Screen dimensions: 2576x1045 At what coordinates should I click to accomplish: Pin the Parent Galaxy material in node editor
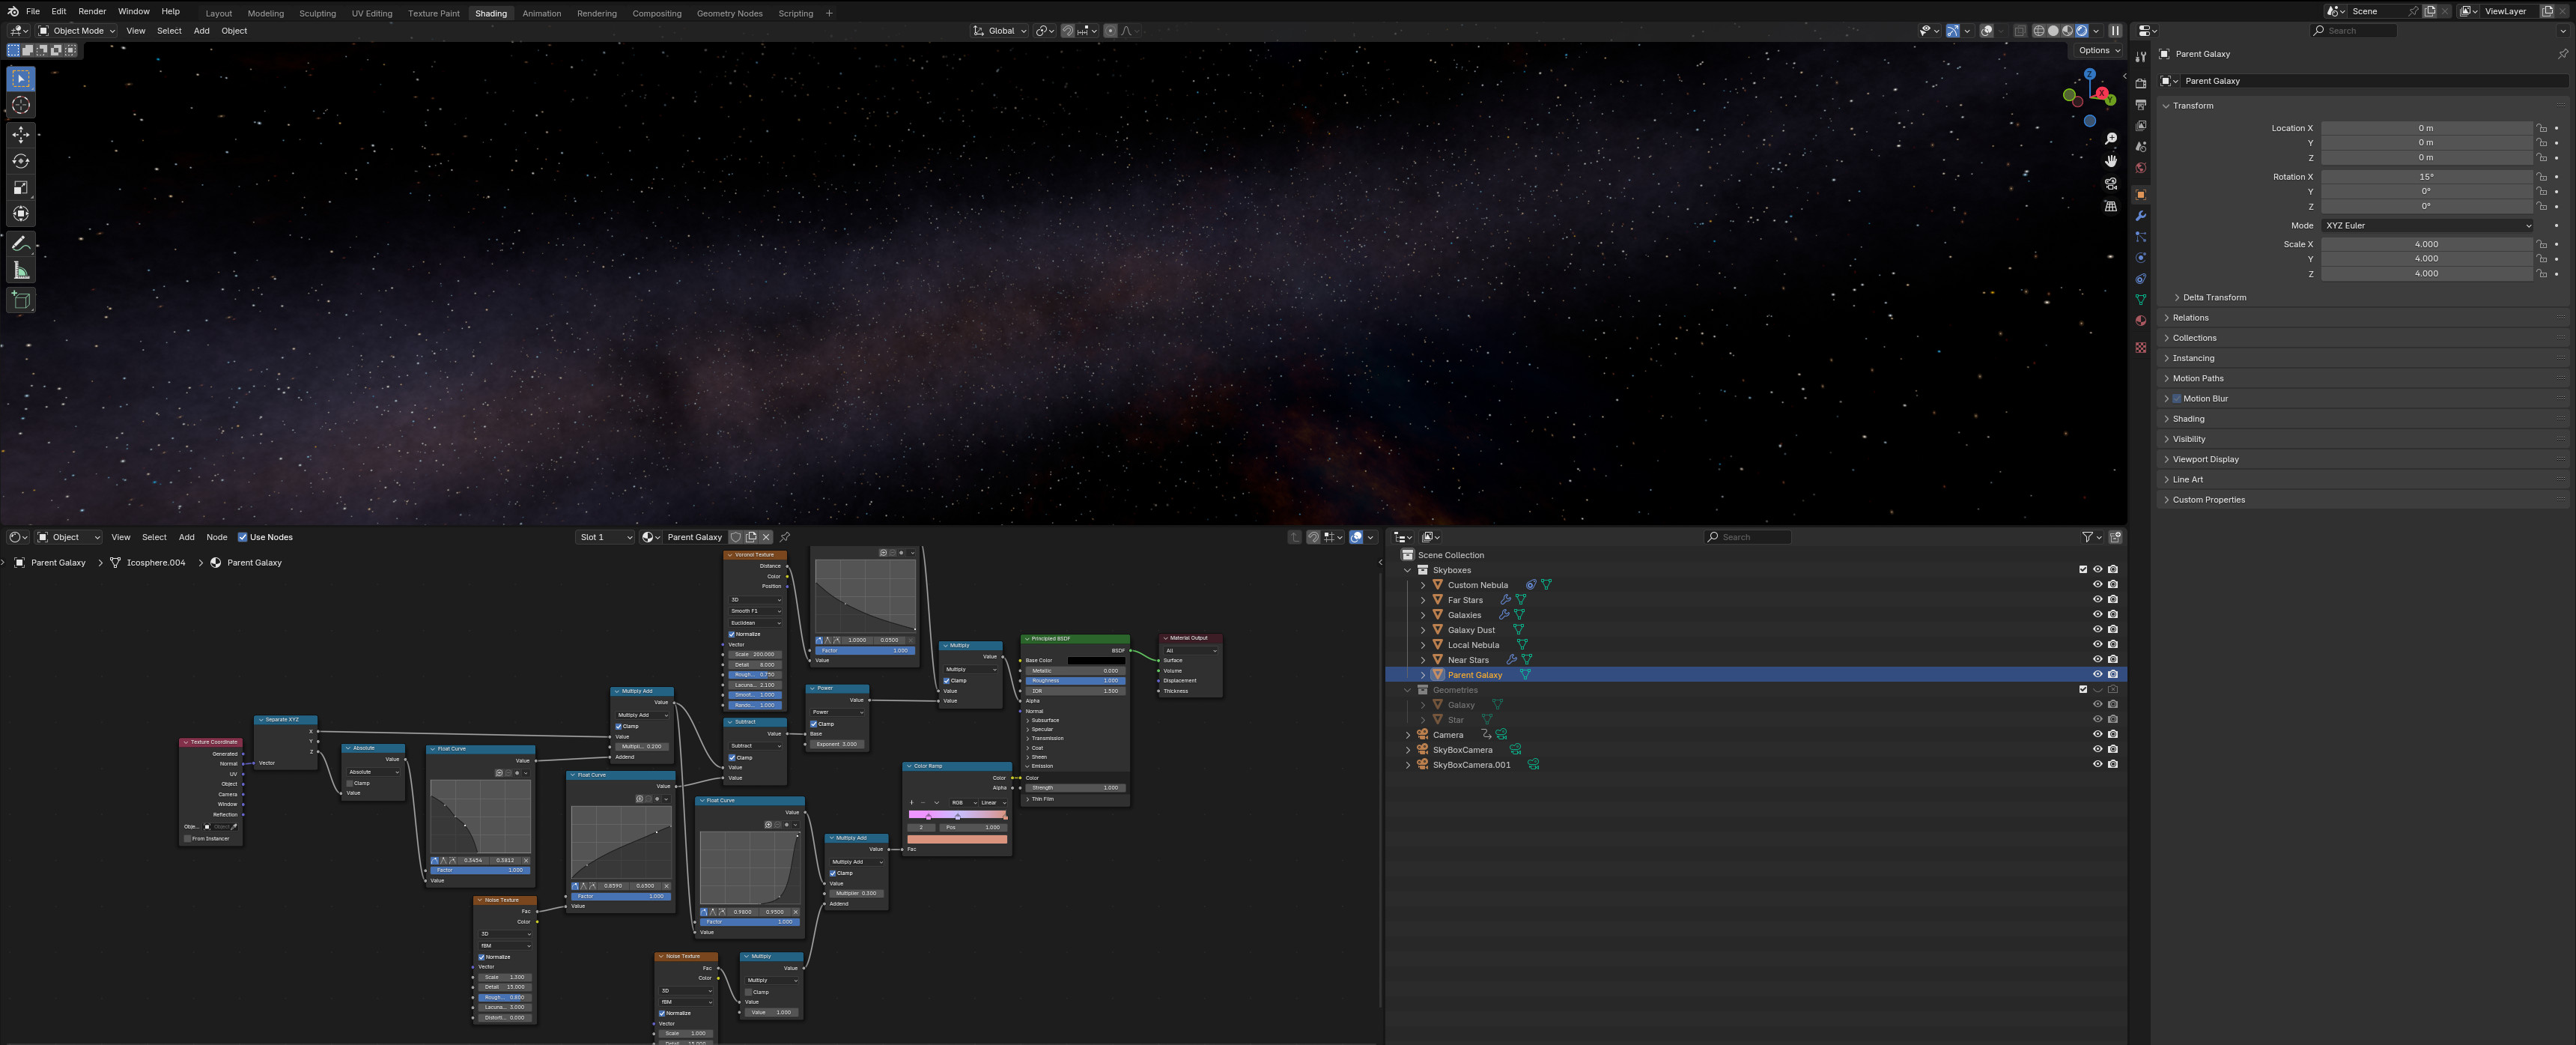click(785, 537)
